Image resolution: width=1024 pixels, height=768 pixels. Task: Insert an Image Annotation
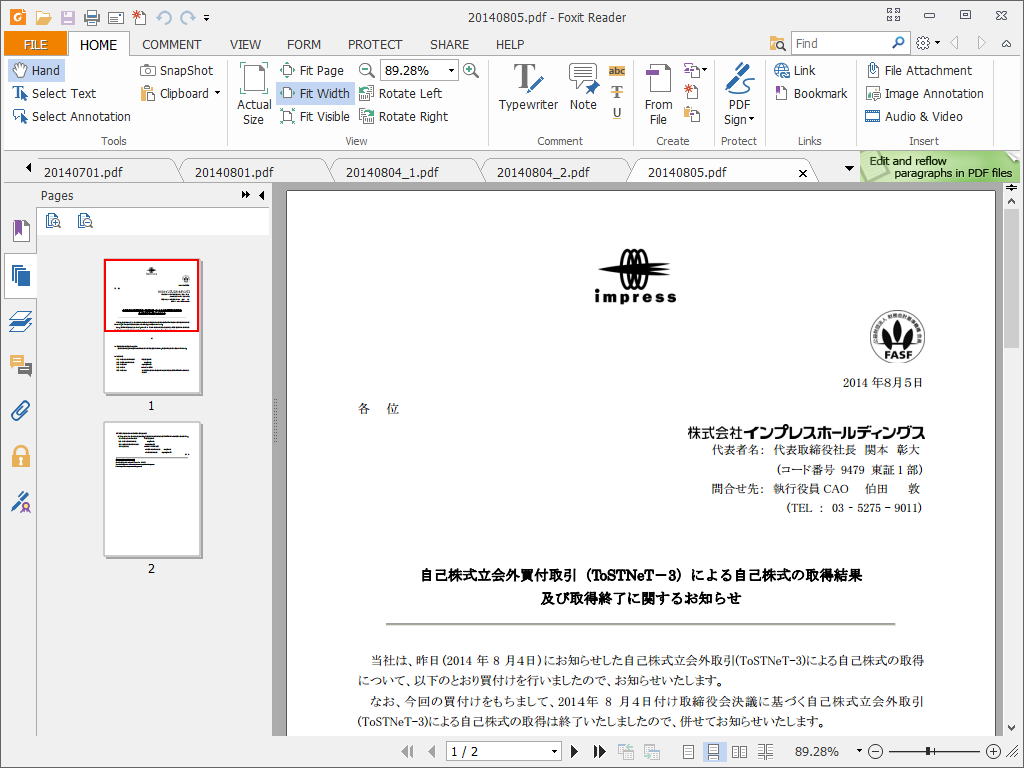point(924,93)
